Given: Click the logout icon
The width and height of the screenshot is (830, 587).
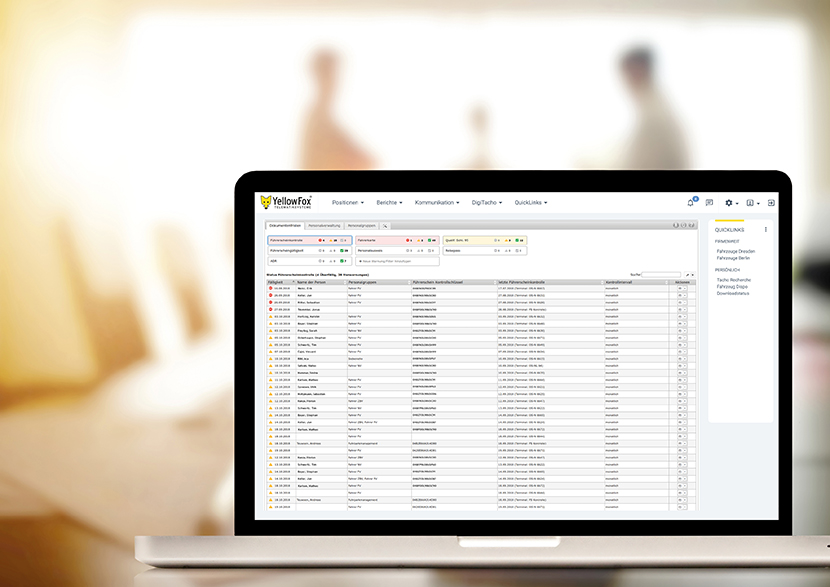Looking at the screenshot, I should point(771,203).
